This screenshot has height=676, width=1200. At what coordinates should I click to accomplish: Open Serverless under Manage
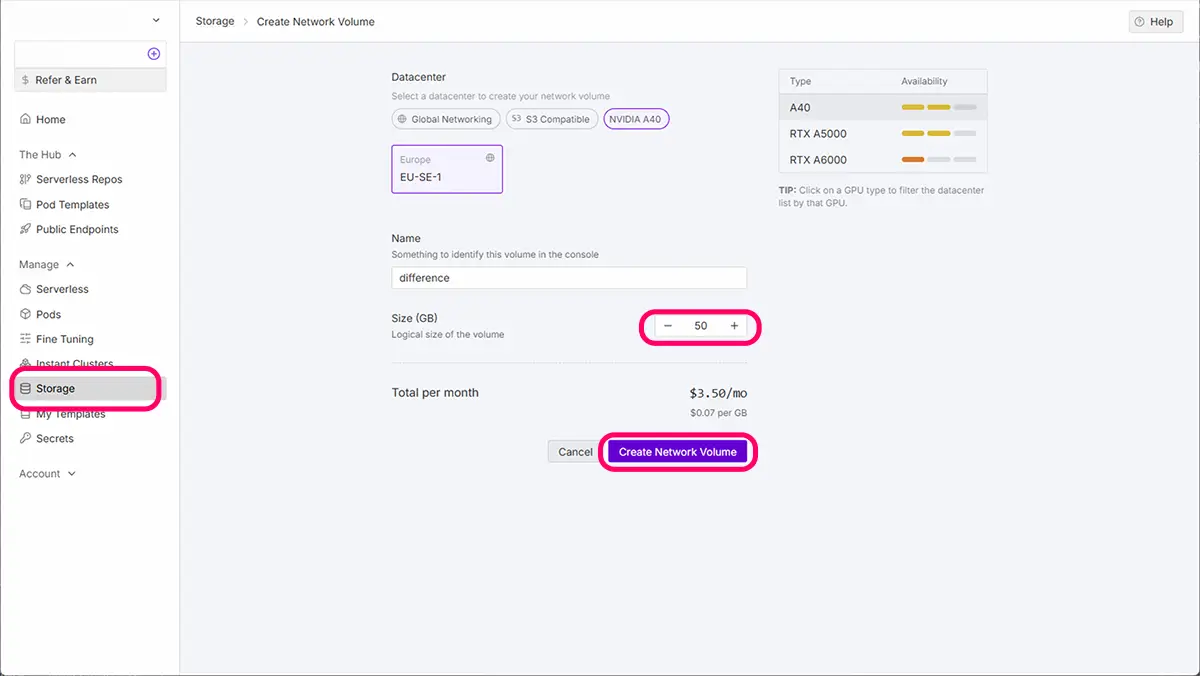coord(62,290)
